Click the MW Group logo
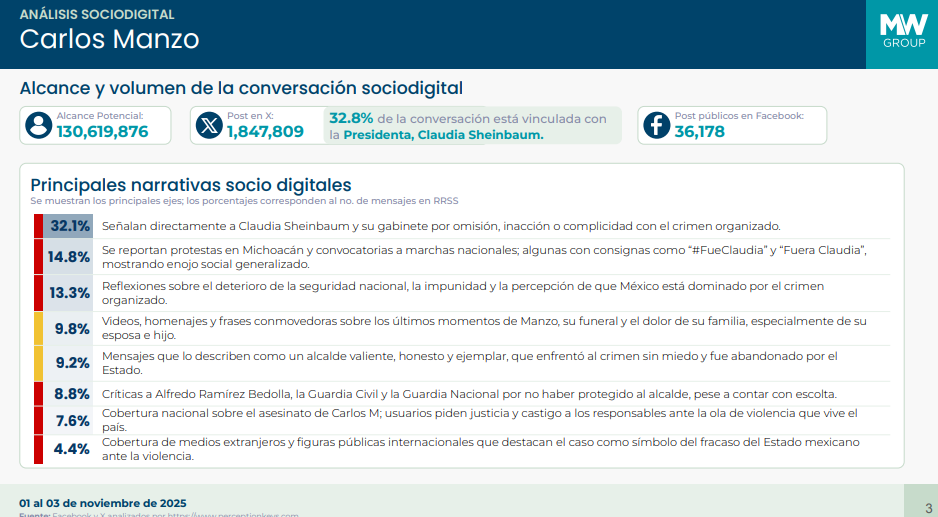Image resolution: width=938 pixels, height=517 pixels. [x=901, y=32]
